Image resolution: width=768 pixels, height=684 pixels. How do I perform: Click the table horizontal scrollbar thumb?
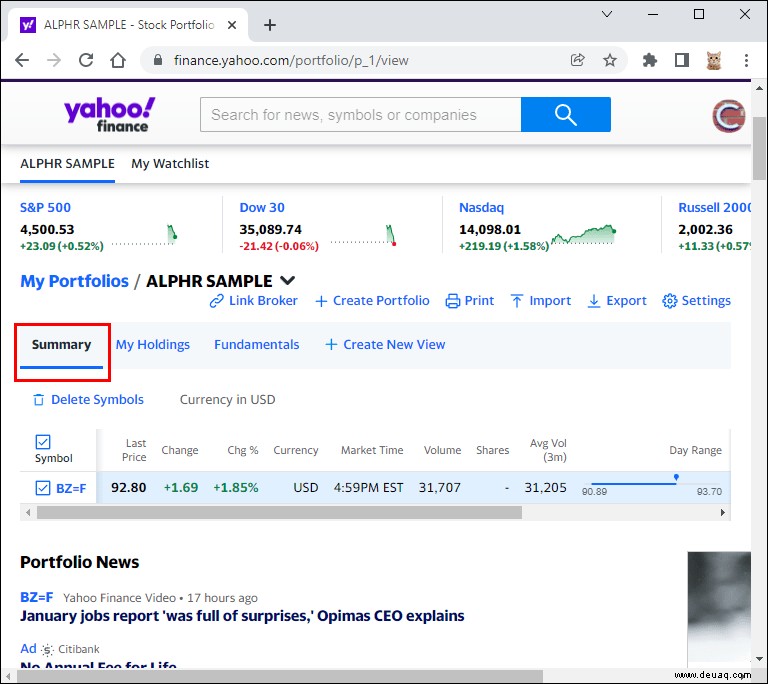tap(279, 513)
